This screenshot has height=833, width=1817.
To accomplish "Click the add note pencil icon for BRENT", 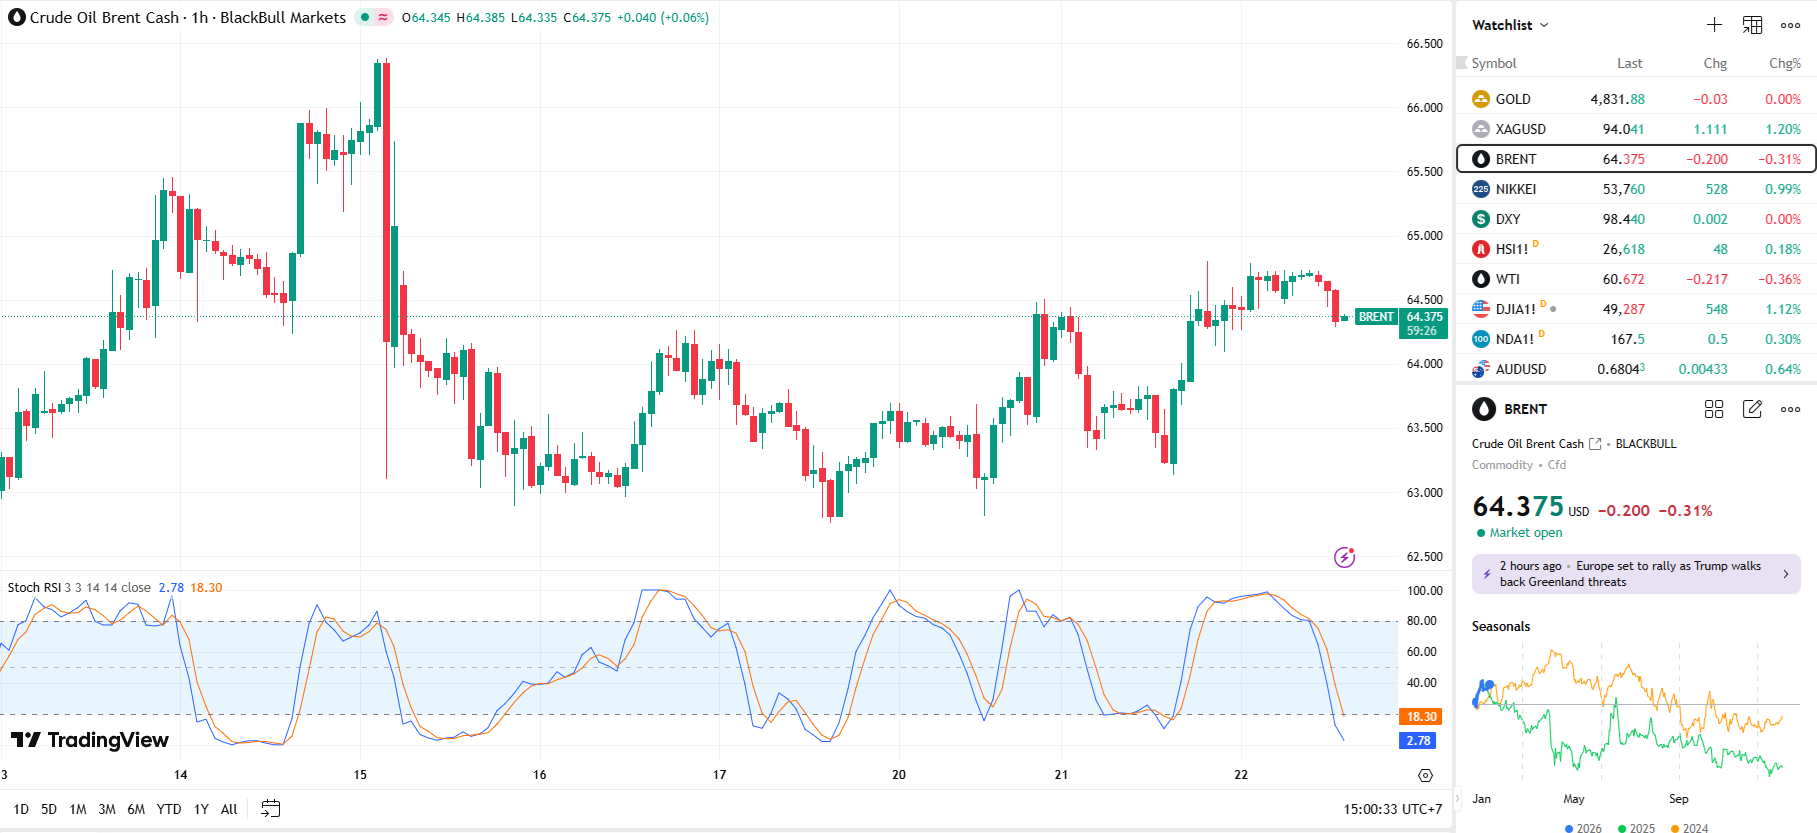I will 1752,409.
